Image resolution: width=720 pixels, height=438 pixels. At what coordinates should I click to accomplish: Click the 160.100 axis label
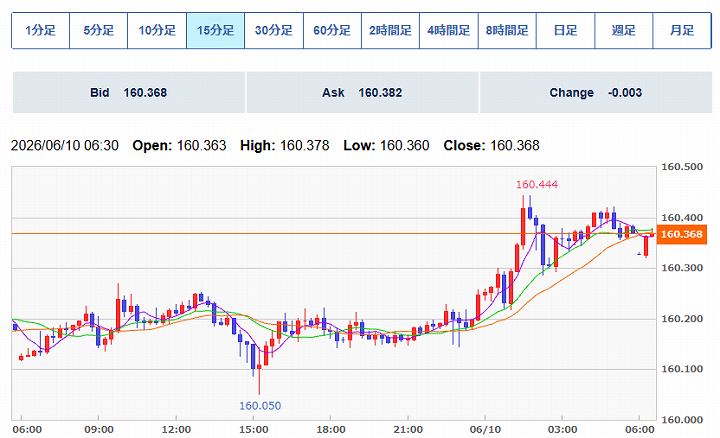click(682, 369)
